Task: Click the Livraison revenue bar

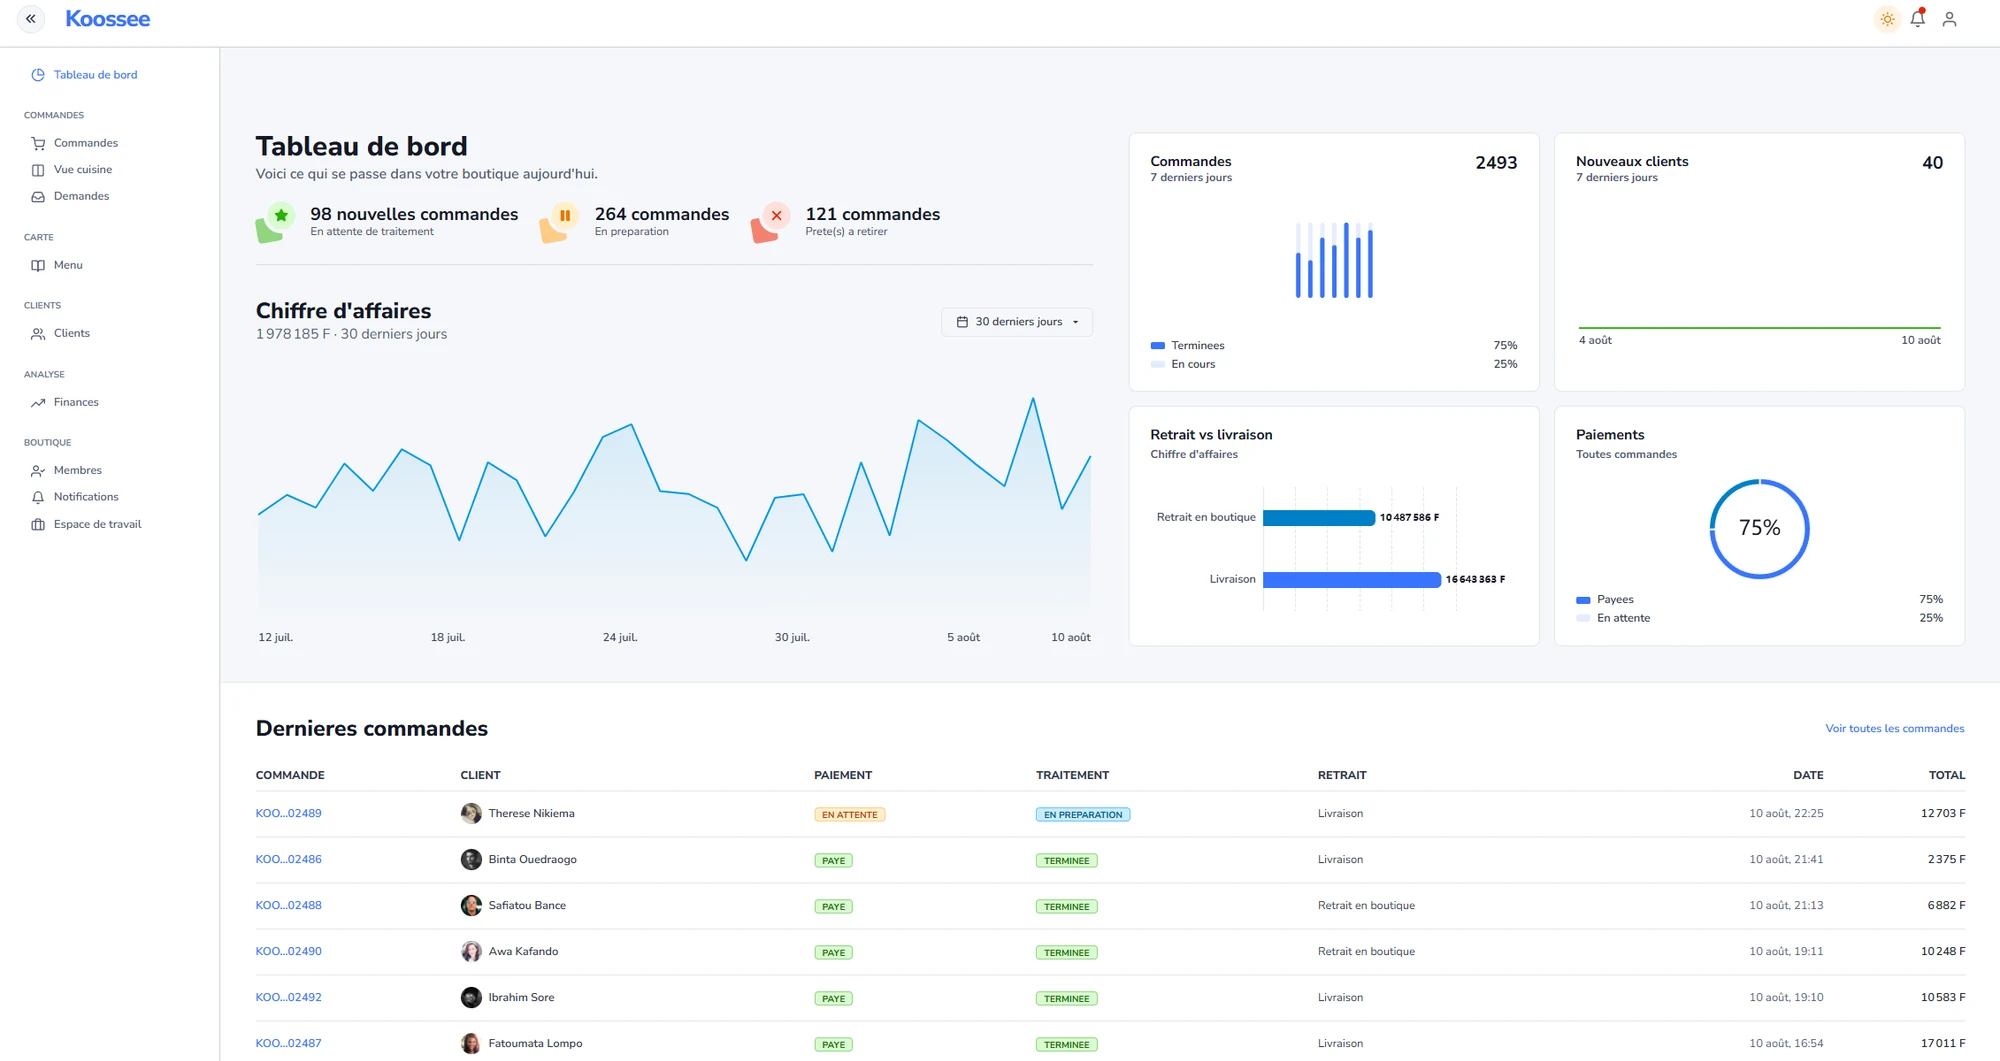Action: (1352, 580)
